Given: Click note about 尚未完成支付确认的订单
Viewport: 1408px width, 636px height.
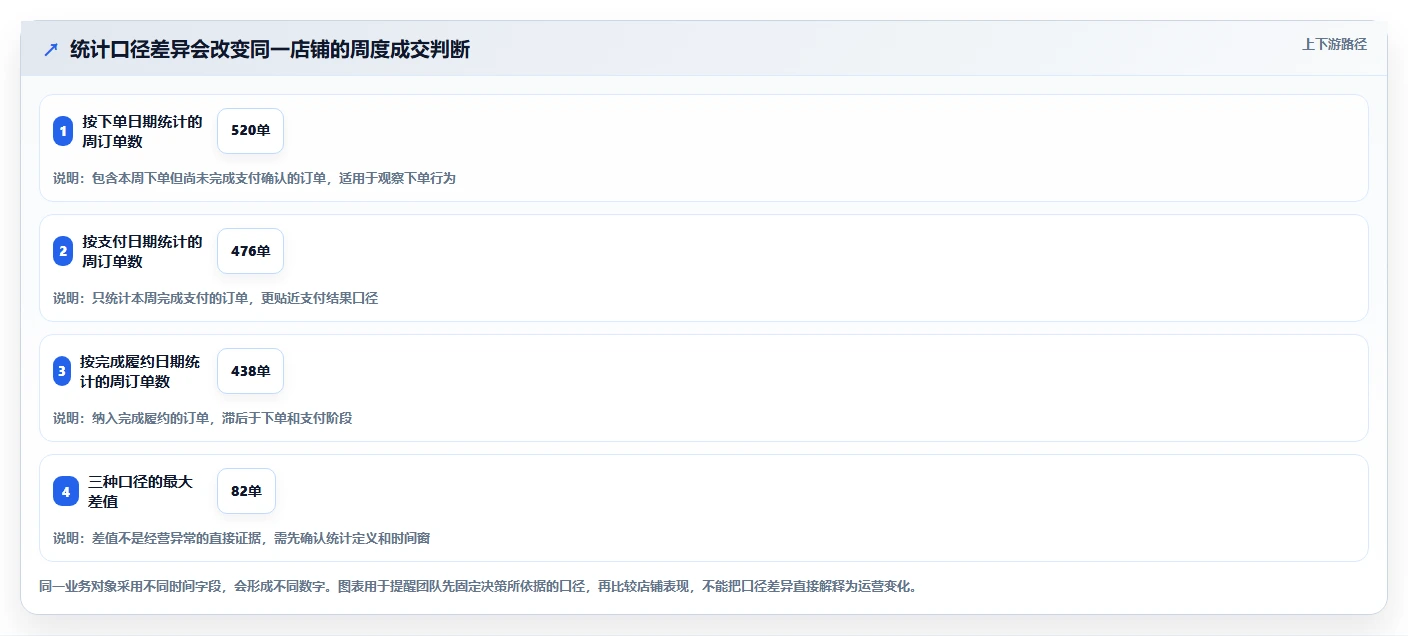Looking at the screenshot, I should 254,178.
